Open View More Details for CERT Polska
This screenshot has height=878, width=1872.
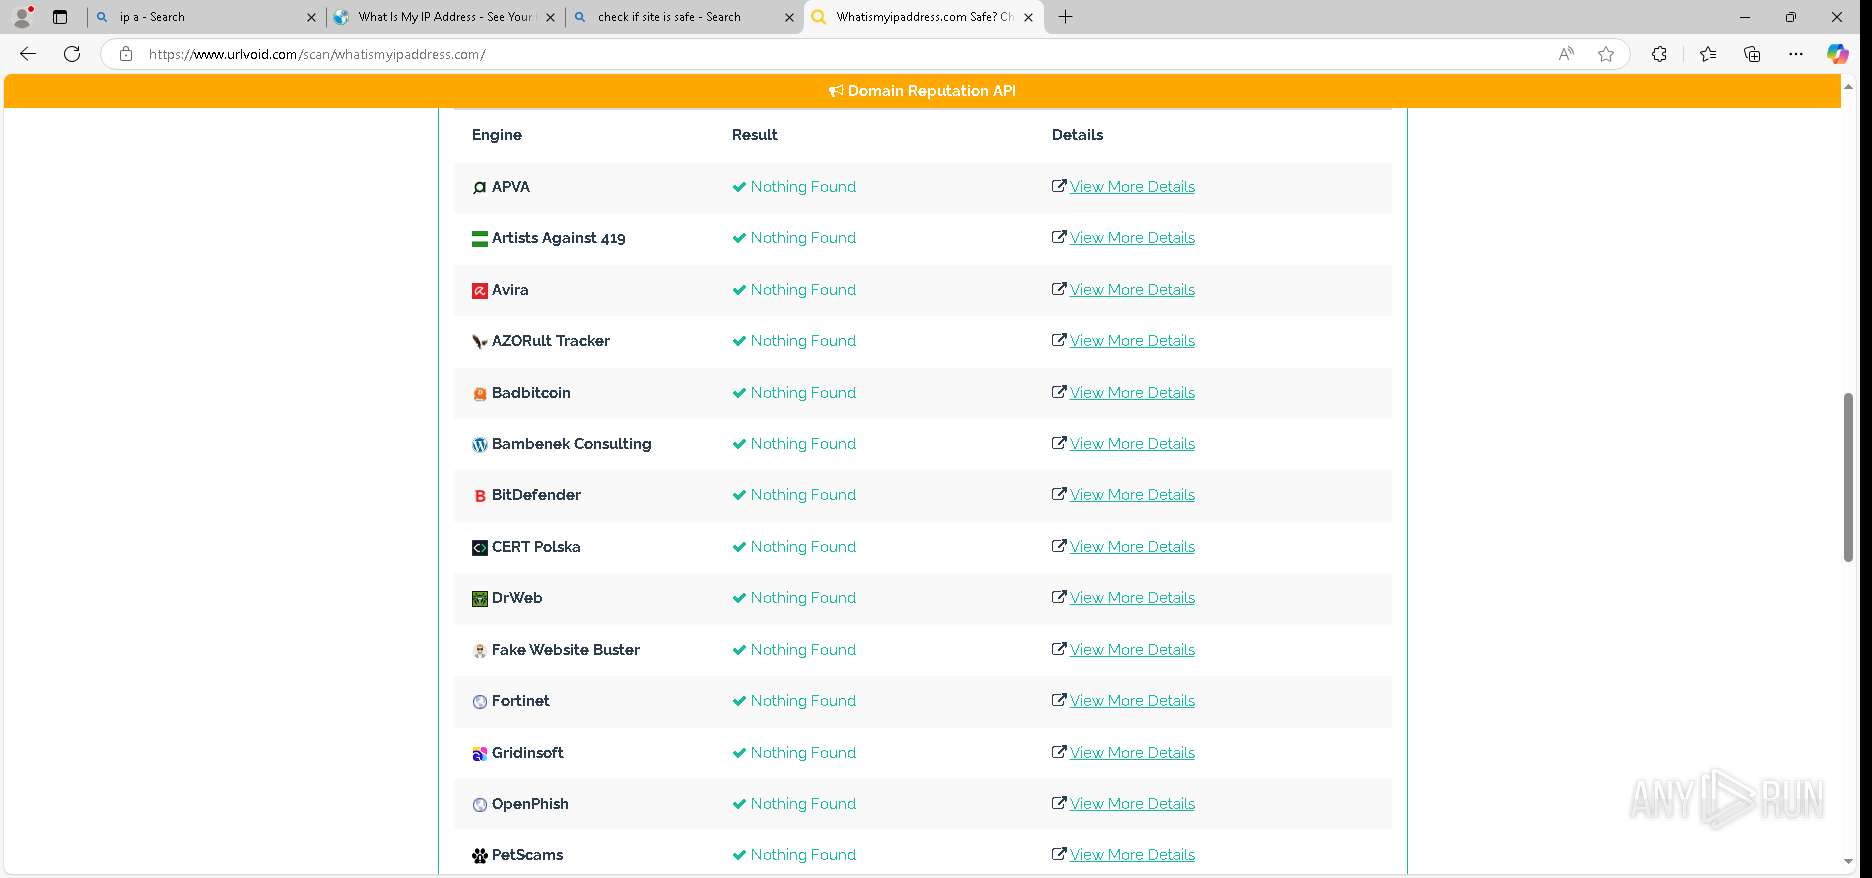1132,547
